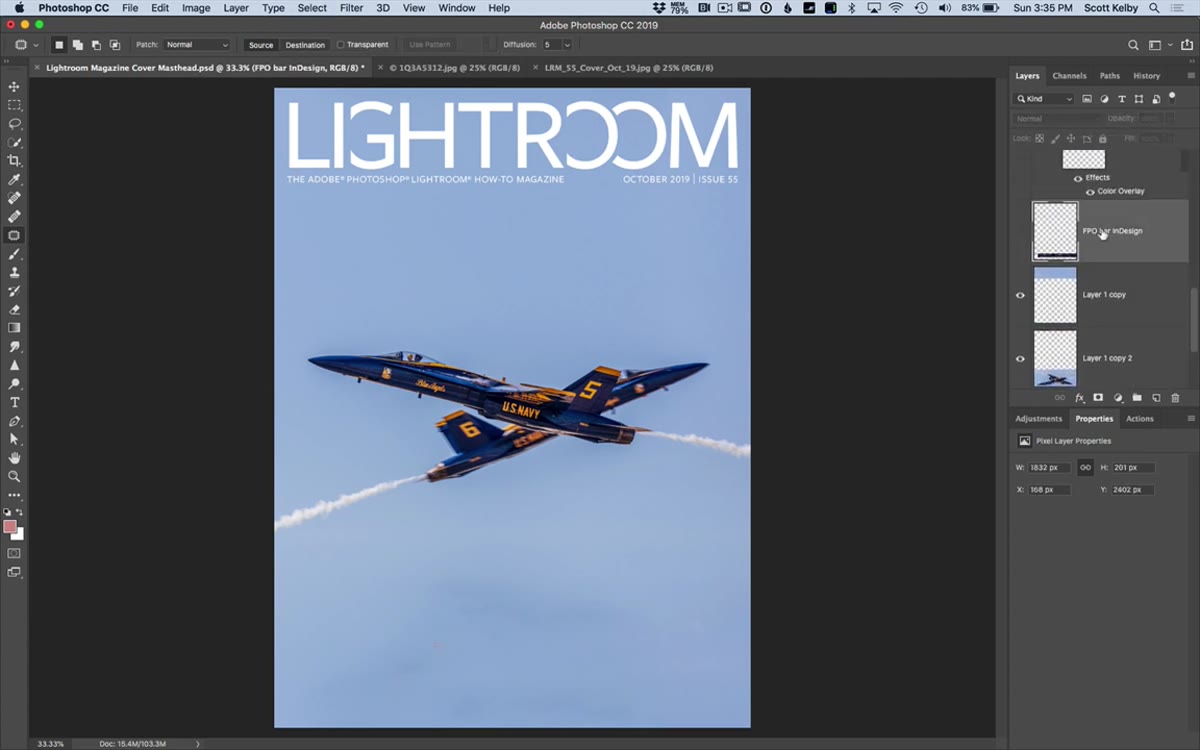The width and height of the screenshot is (1200, 750).
Task: Click the fx layer style icon
Action: click(1079, 398)
